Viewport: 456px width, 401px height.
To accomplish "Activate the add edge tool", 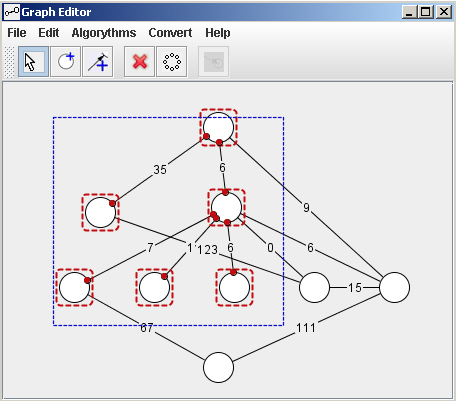I will coord(98,62).
